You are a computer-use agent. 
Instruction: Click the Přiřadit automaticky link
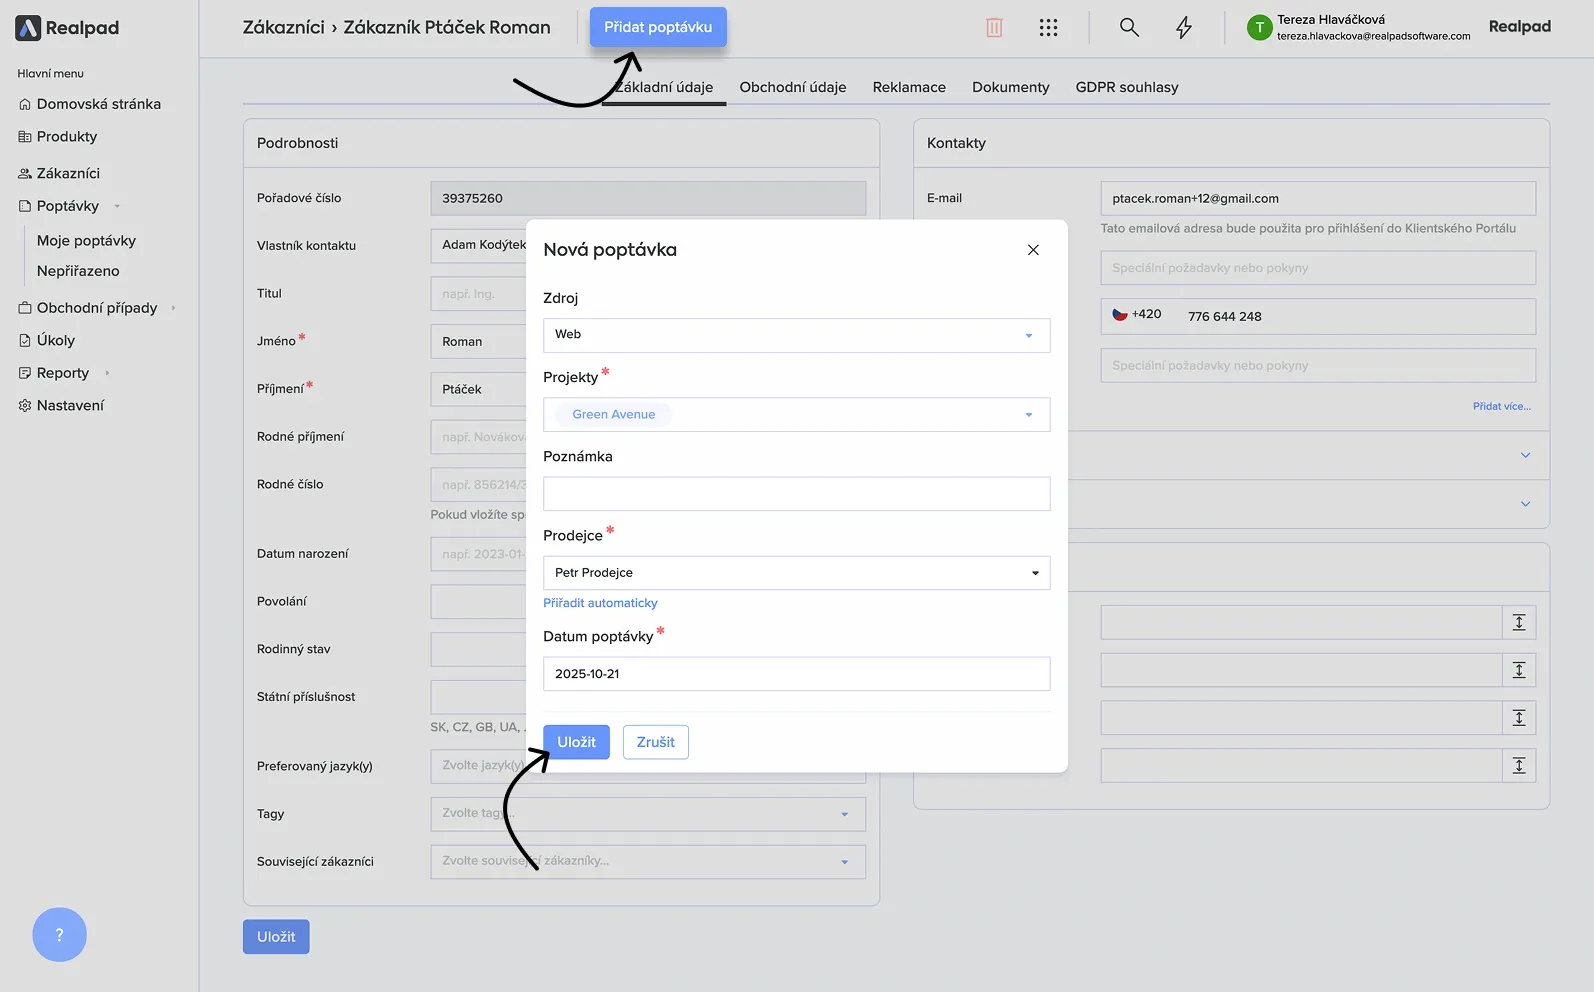tap(600, 603)
